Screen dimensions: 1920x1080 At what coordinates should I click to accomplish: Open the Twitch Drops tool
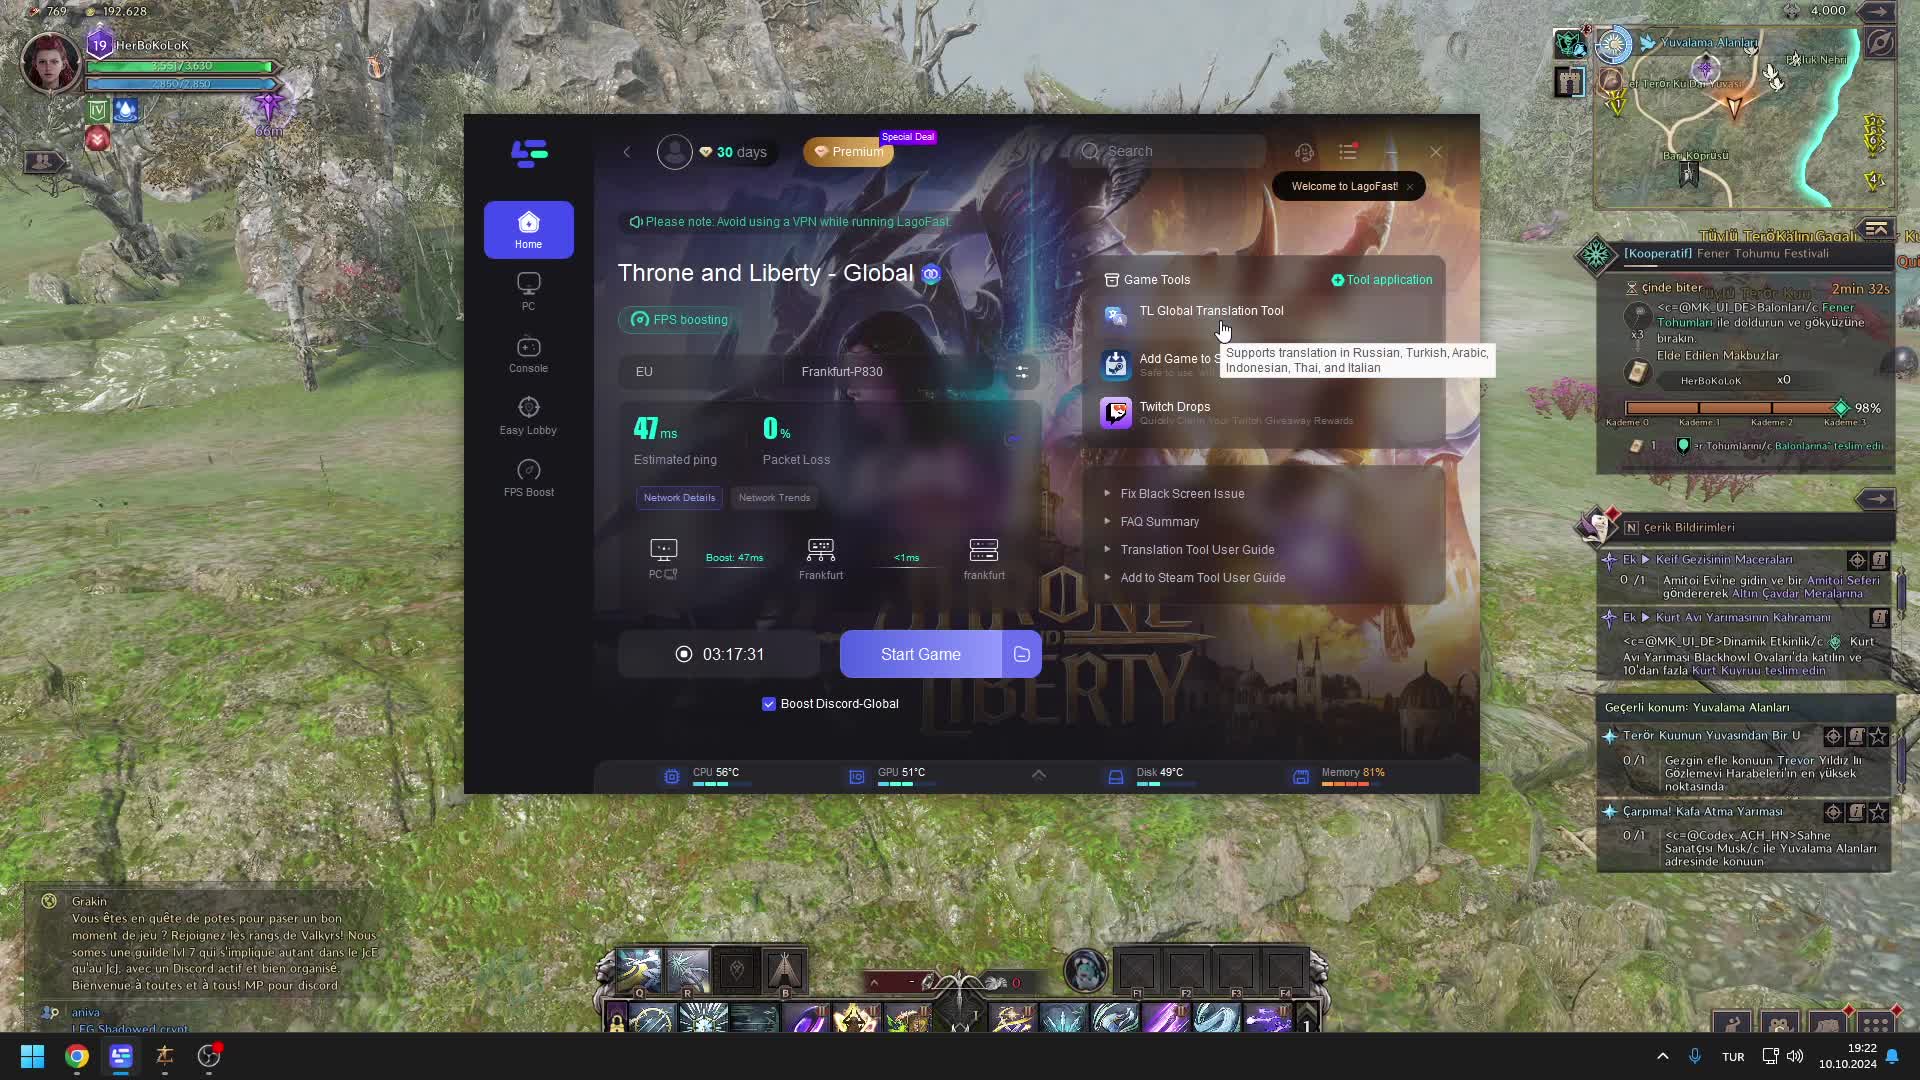pyautogui.click(x=1174, y=407)
